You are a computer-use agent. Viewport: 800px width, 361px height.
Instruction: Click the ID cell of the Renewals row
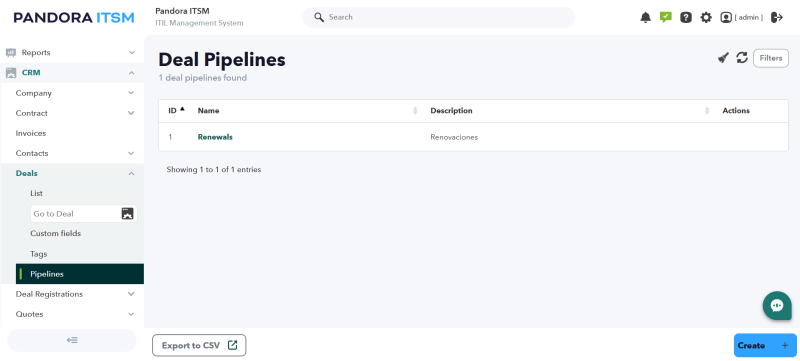click(x=170, y=137)
